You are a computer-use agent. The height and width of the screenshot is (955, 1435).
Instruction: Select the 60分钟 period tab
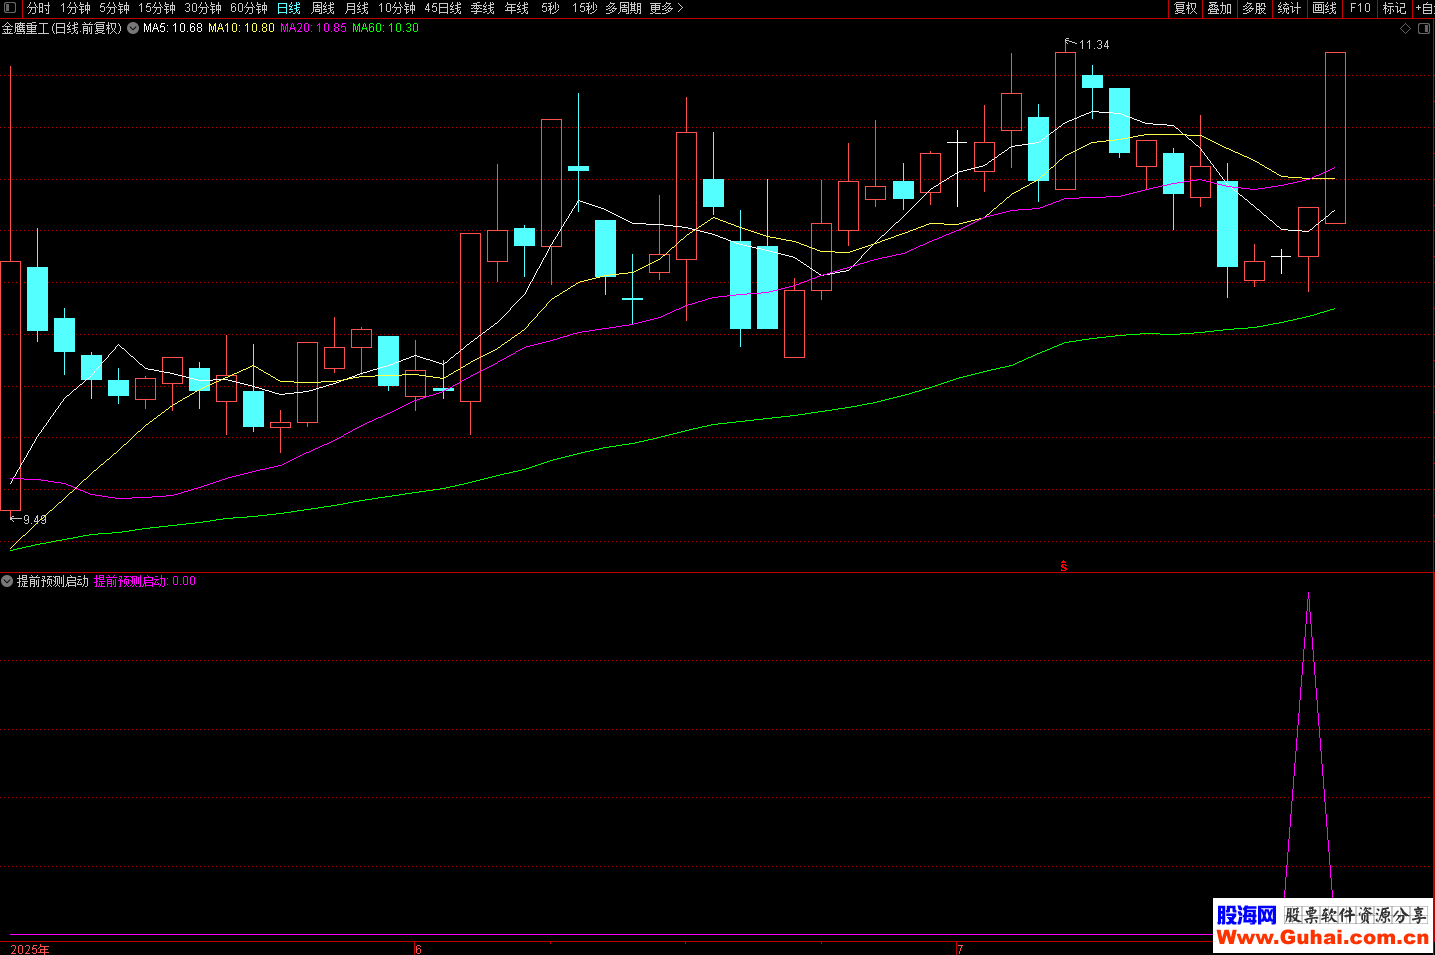click(x=249, y=8)
